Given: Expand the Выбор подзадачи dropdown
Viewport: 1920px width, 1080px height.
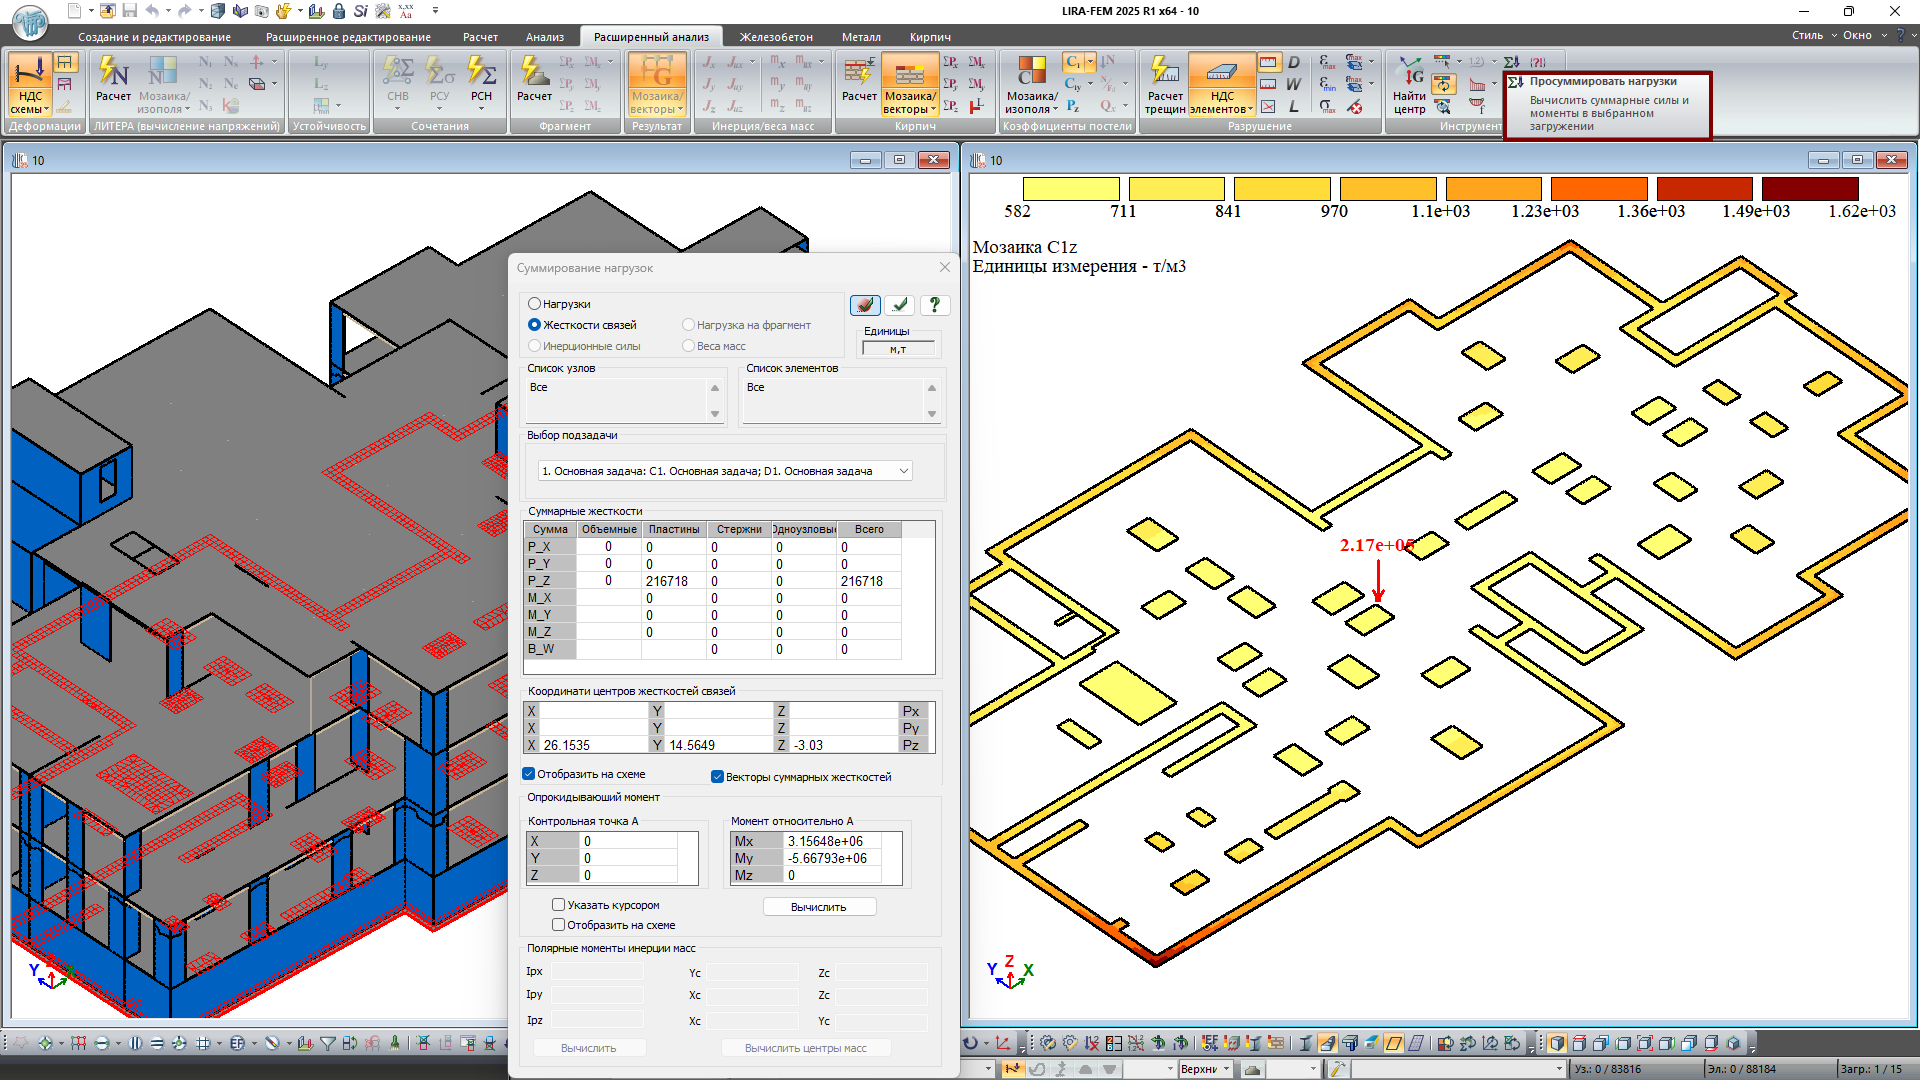Looking at the screenshot, I should pos(903,471).
